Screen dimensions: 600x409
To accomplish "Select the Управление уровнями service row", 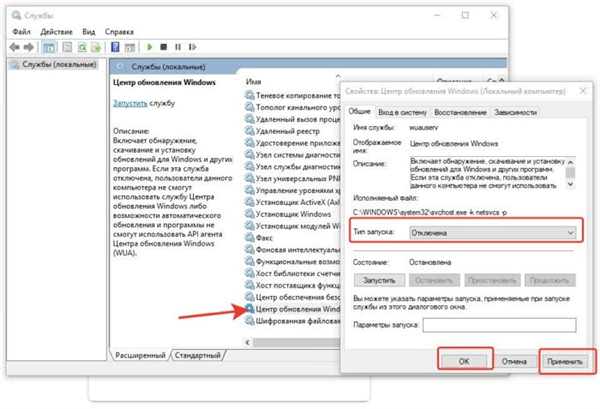I will click(x=292, y=190).
